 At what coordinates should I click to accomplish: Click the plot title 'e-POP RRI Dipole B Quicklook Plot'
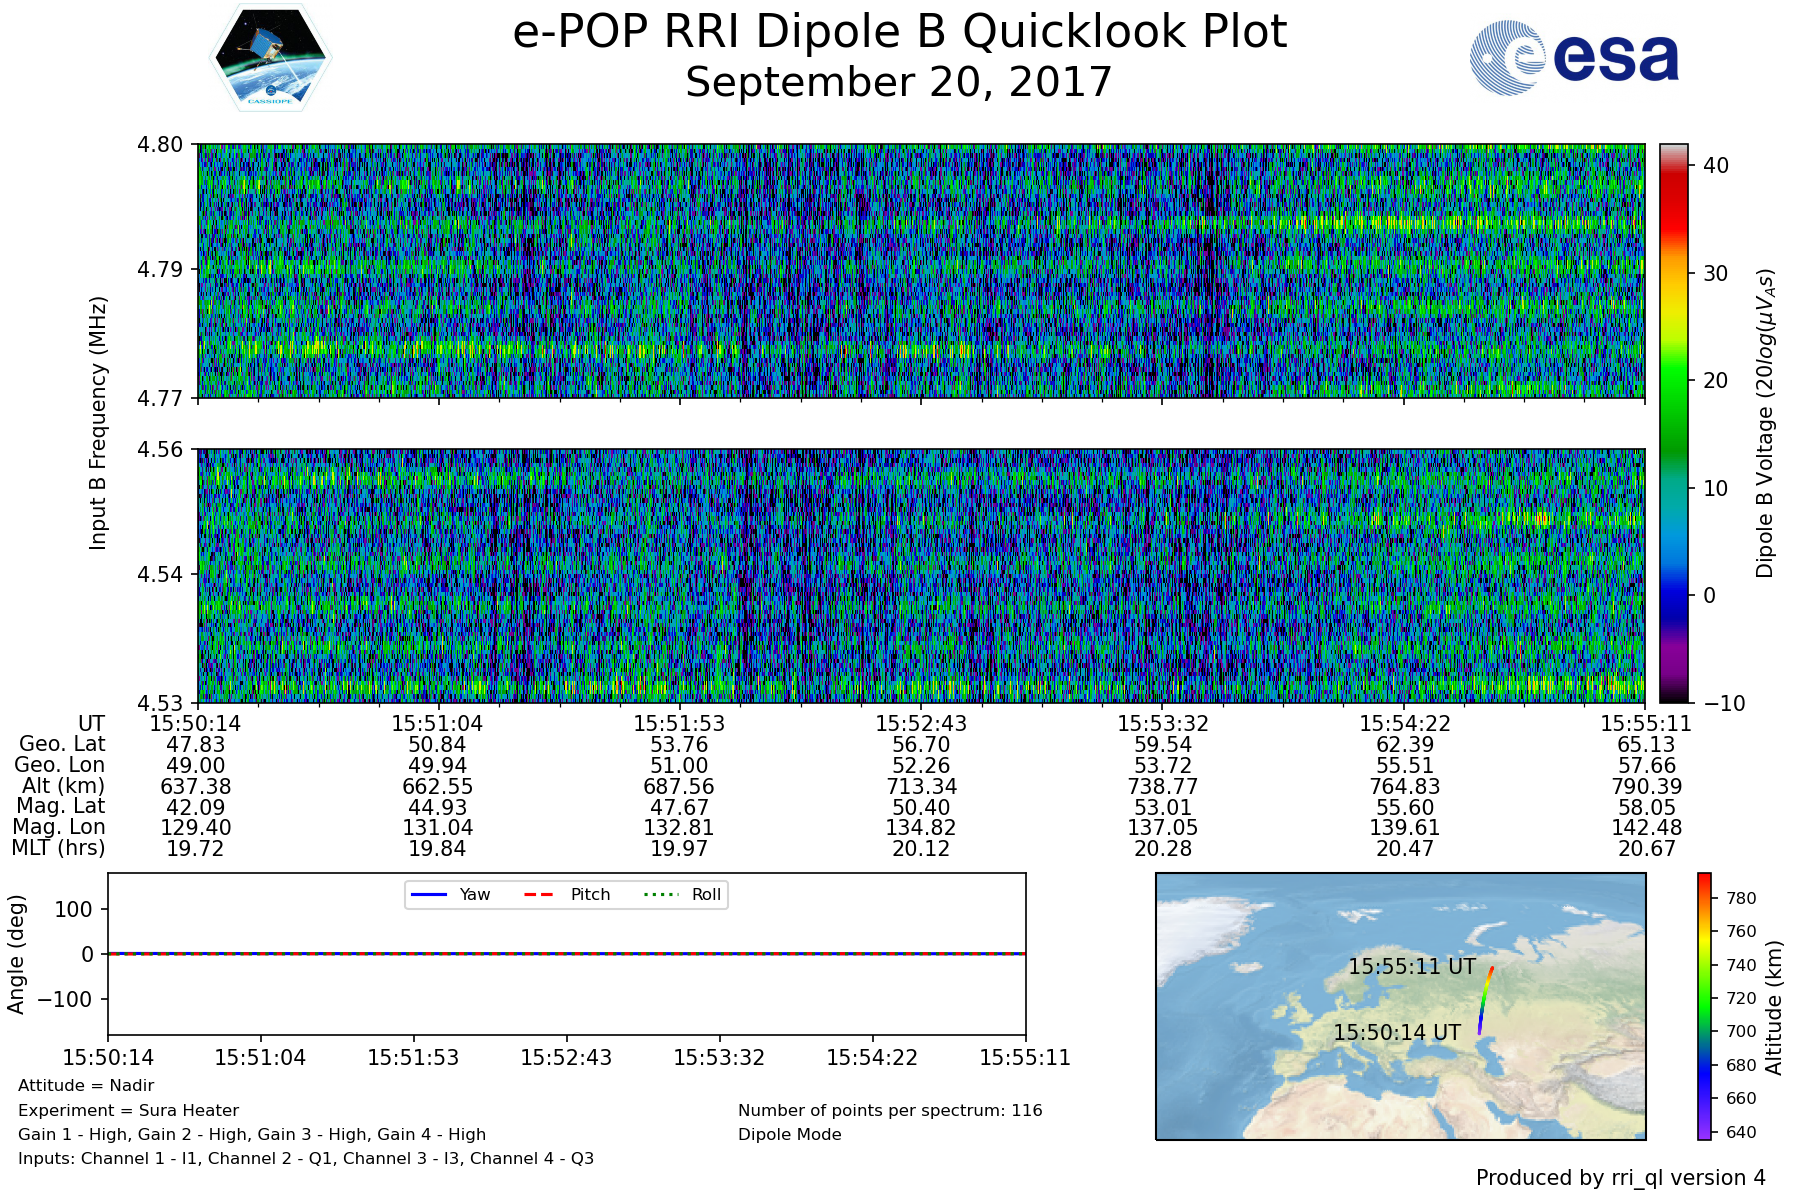coord(899,32)
